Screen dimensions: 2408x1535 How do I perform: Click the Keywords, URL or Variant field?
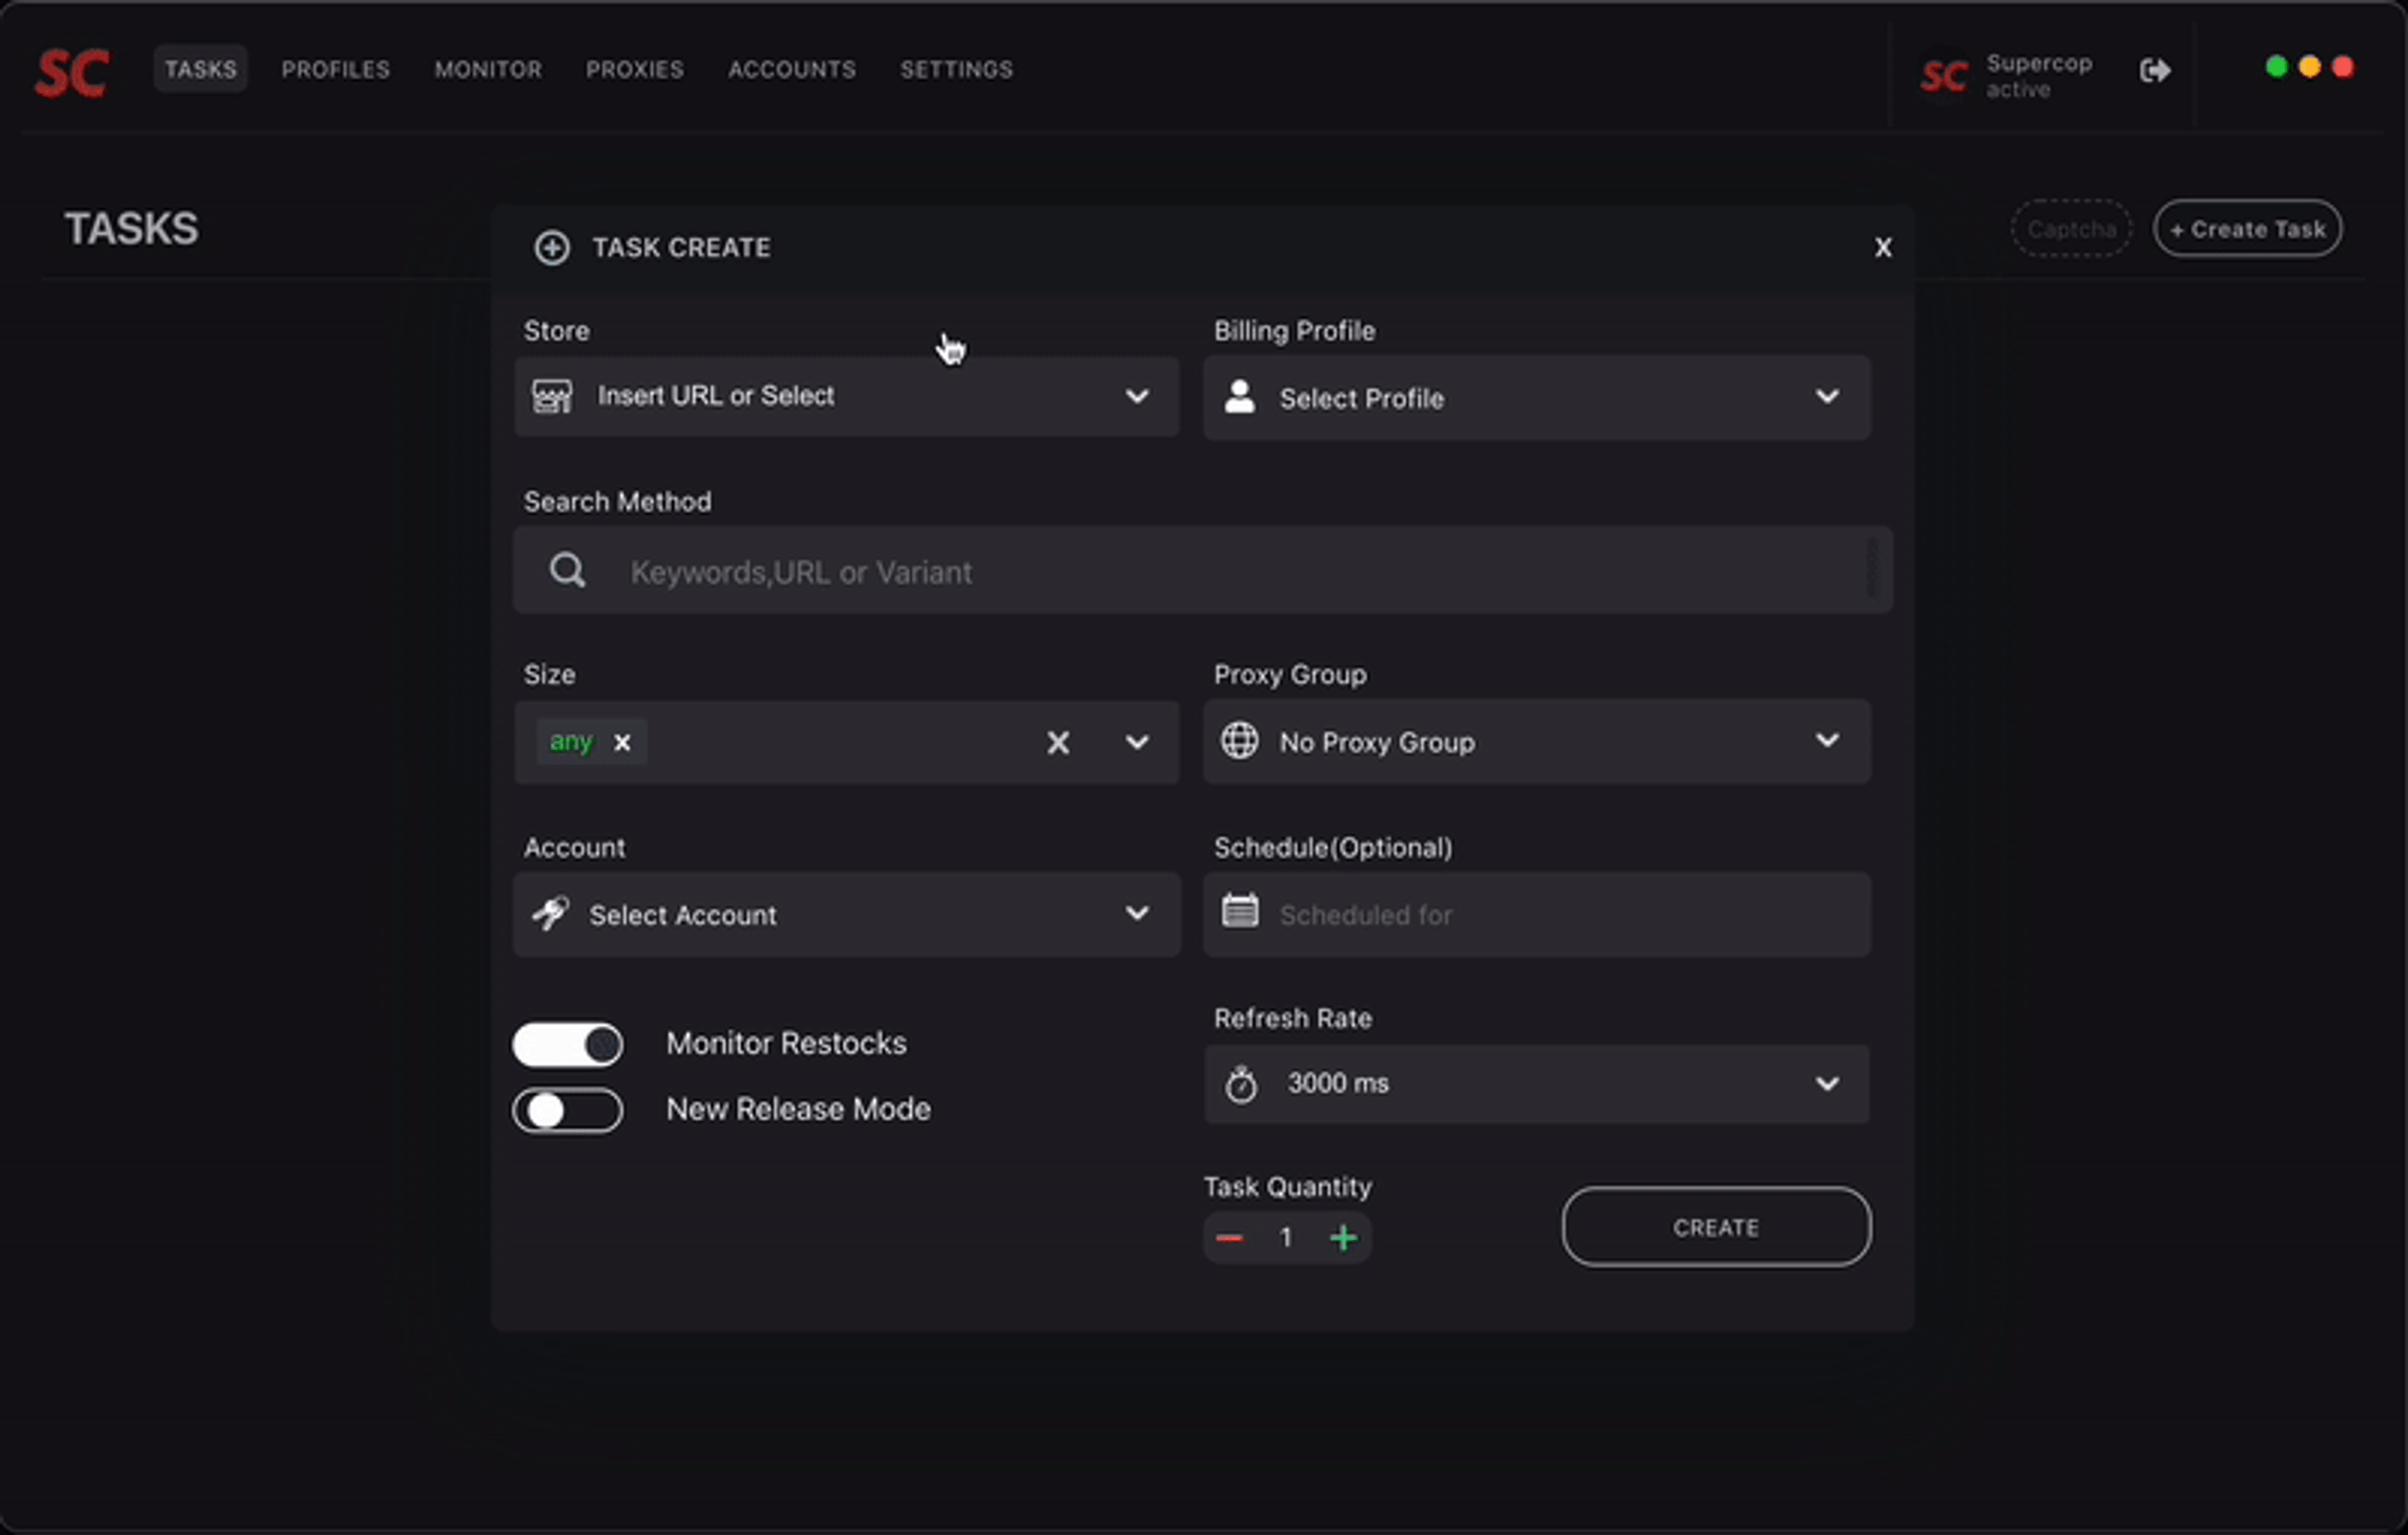1200,572
